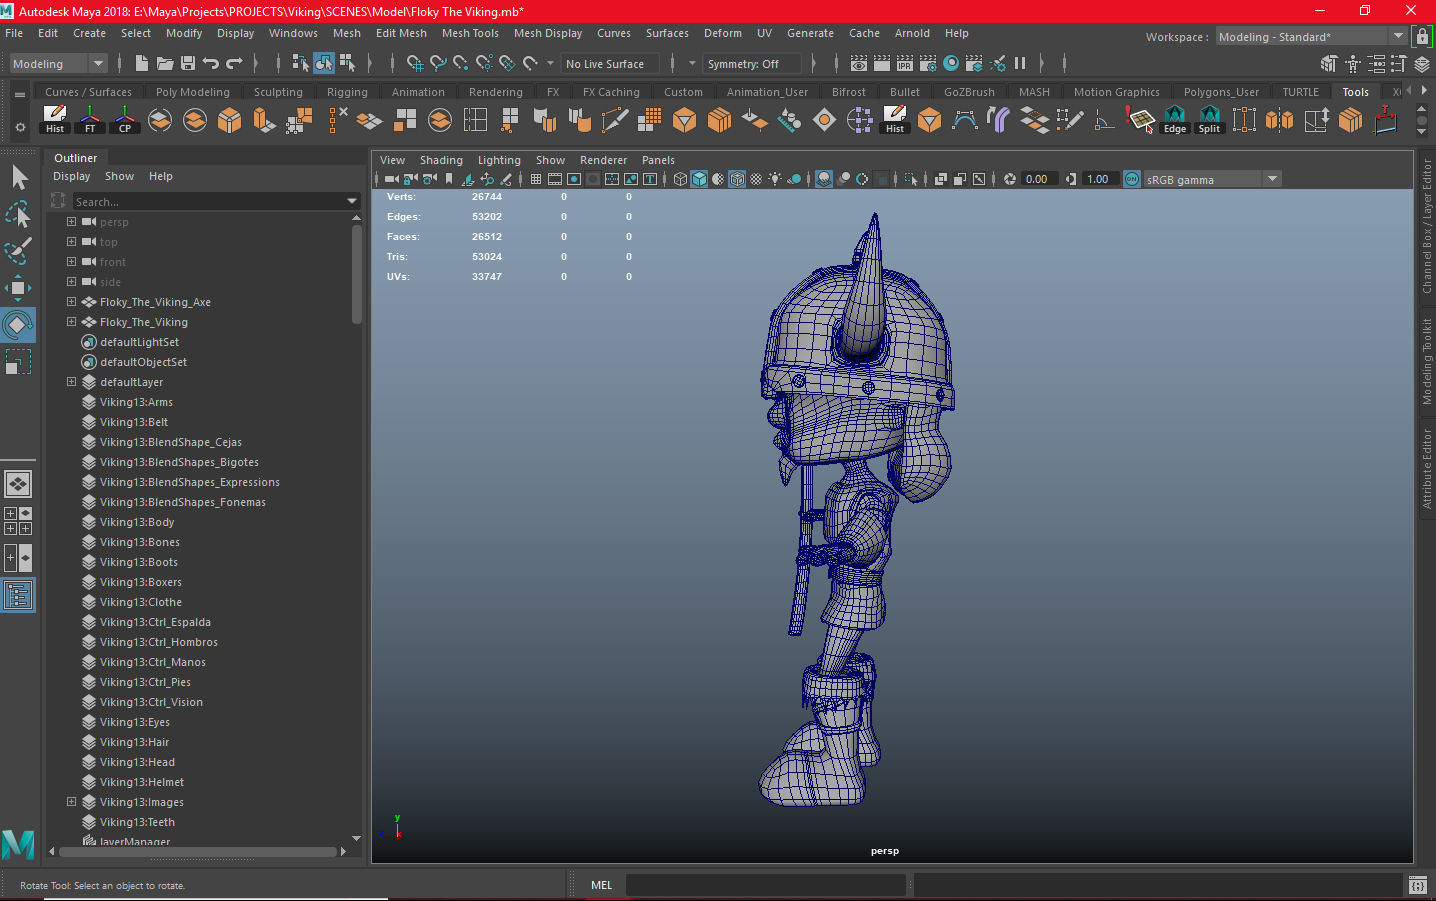Open the Modeling menu set dropdown
This screenshot has height=901, width=1436.
(58, 64)
